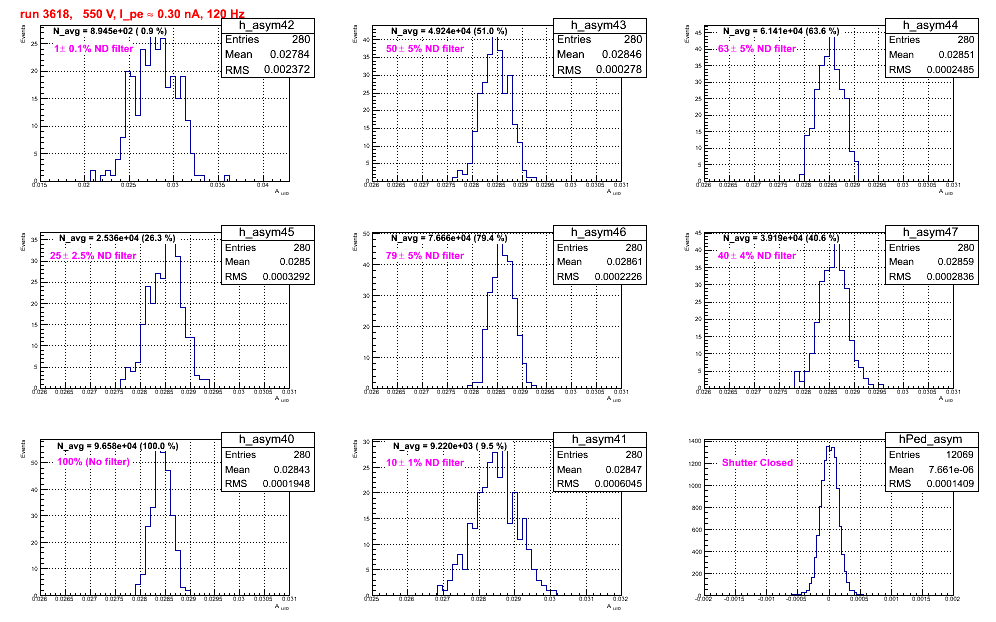Click RMS value 0.0001409 in hPed_asym

coord(950,483)
